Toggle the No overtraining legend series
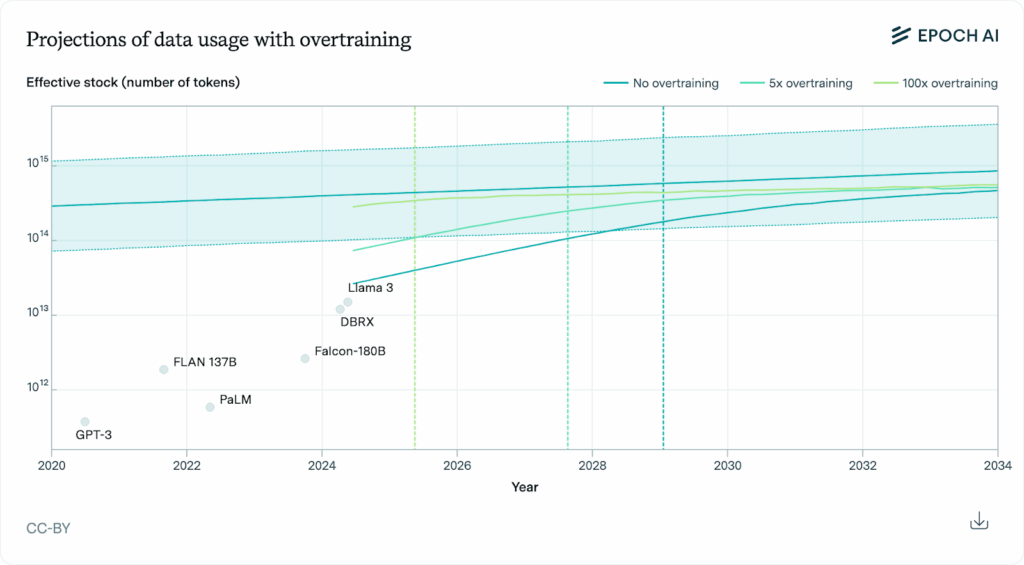The height and width of the screenshot is (565, 1024). 662,83
